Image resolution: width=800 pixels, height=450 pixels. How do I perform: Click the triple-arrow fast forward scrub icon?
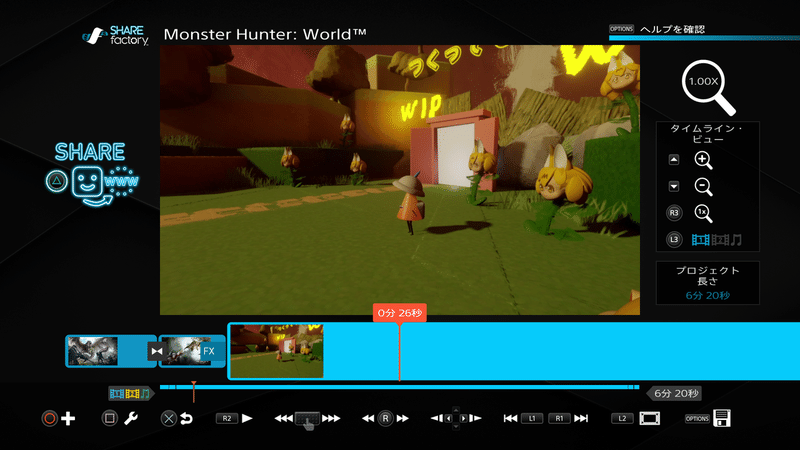click(x=331, y=418)
